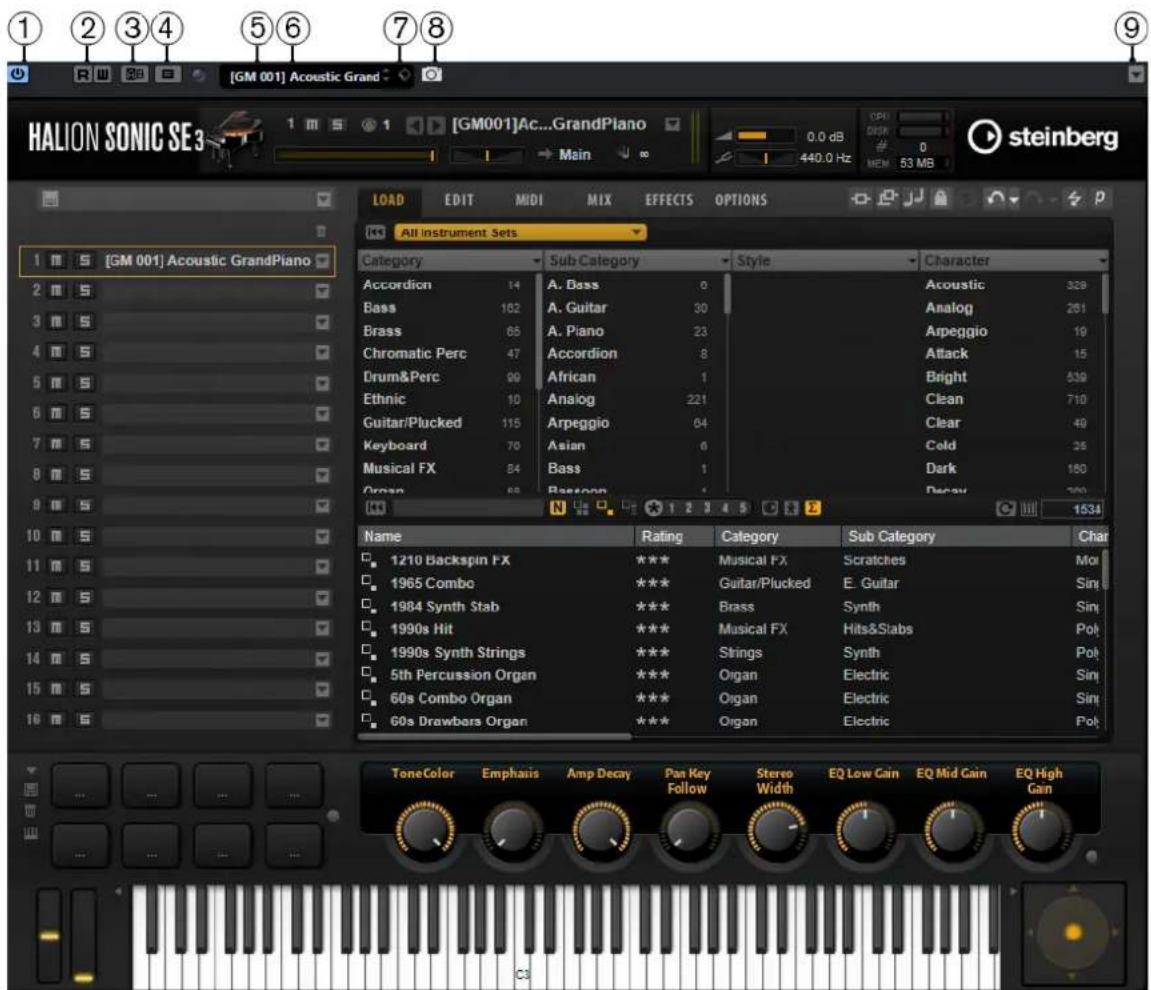Click the trash icon above slot list
Screen dimensions: 1151x990
point(321,232)
